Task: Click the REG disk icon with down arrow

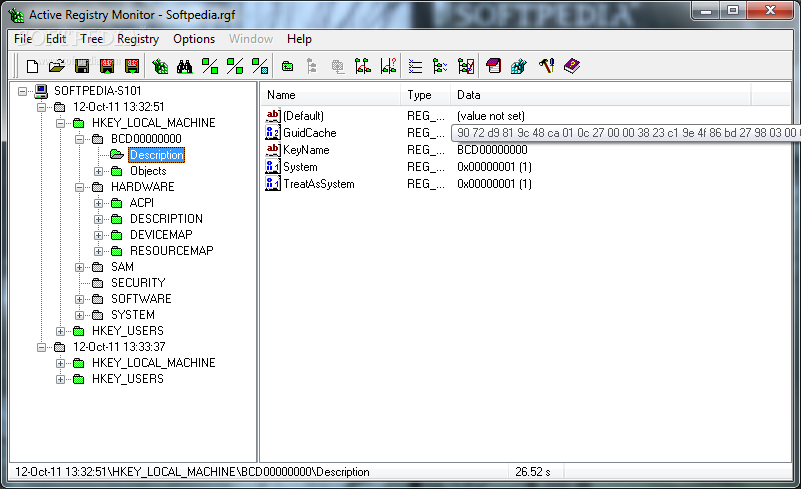Action: click(132, 66)
